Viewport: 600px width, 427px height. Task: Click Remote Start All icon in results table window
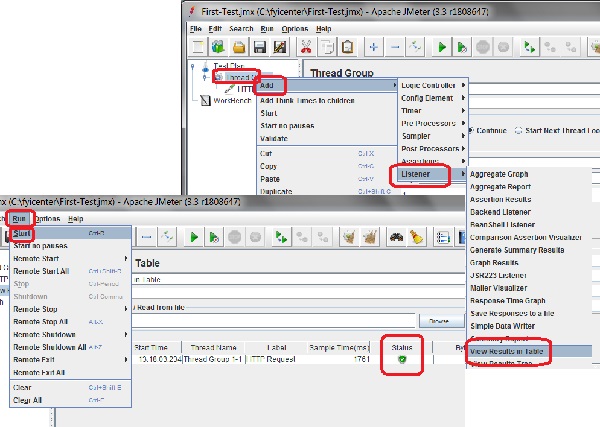click(281, 237)
